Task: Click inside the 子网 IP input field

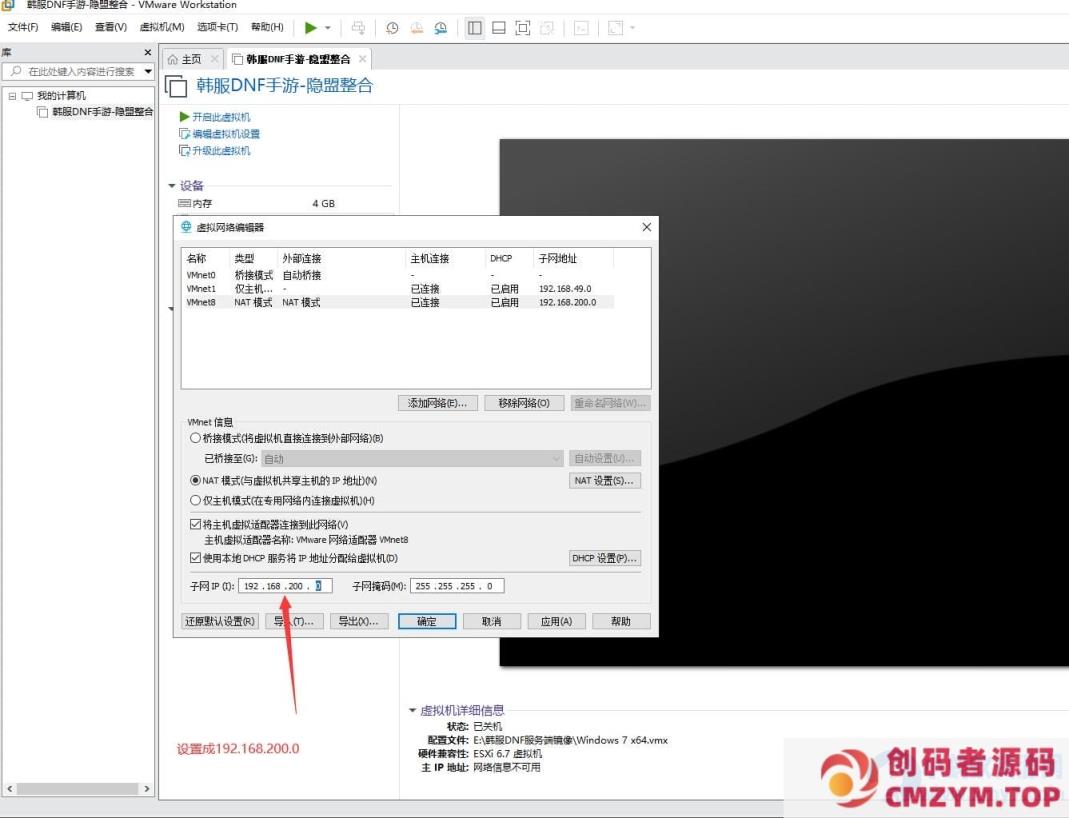Action: coord(285,585)
